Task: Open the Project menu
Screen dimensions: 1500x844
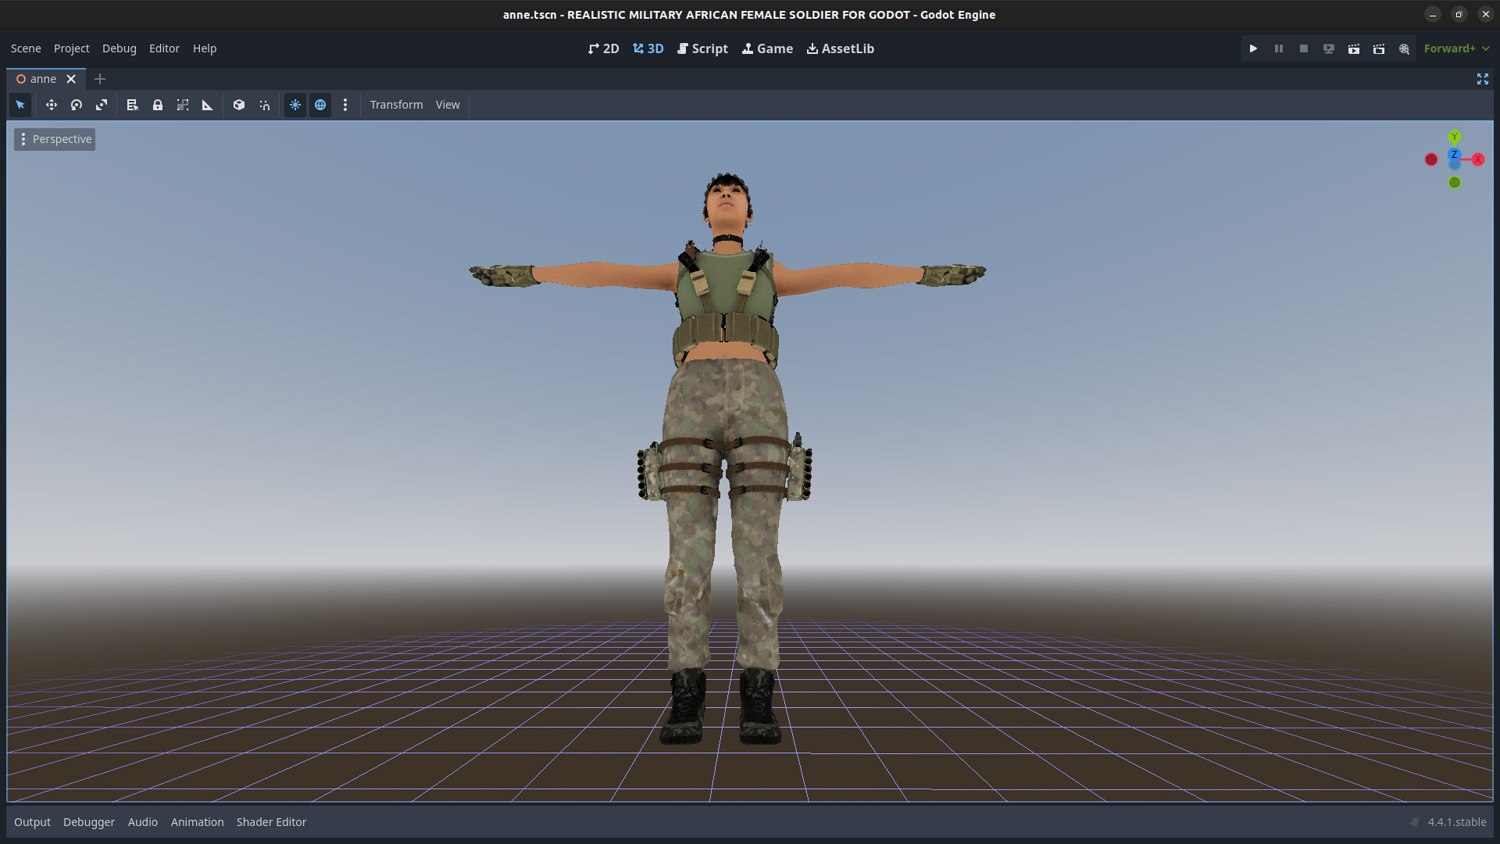Action: pyautogui.click(x=71, y=48)
